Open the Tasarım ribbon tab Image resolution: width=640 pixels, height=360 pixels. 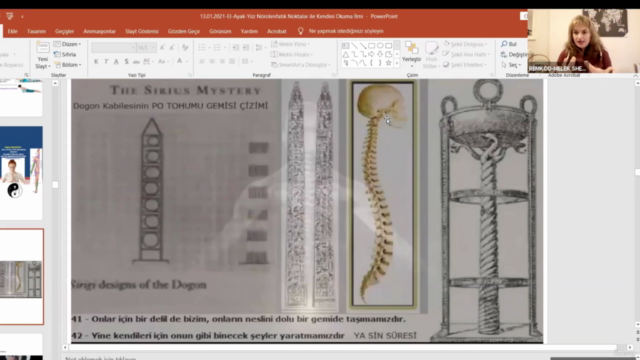(36, 31)
